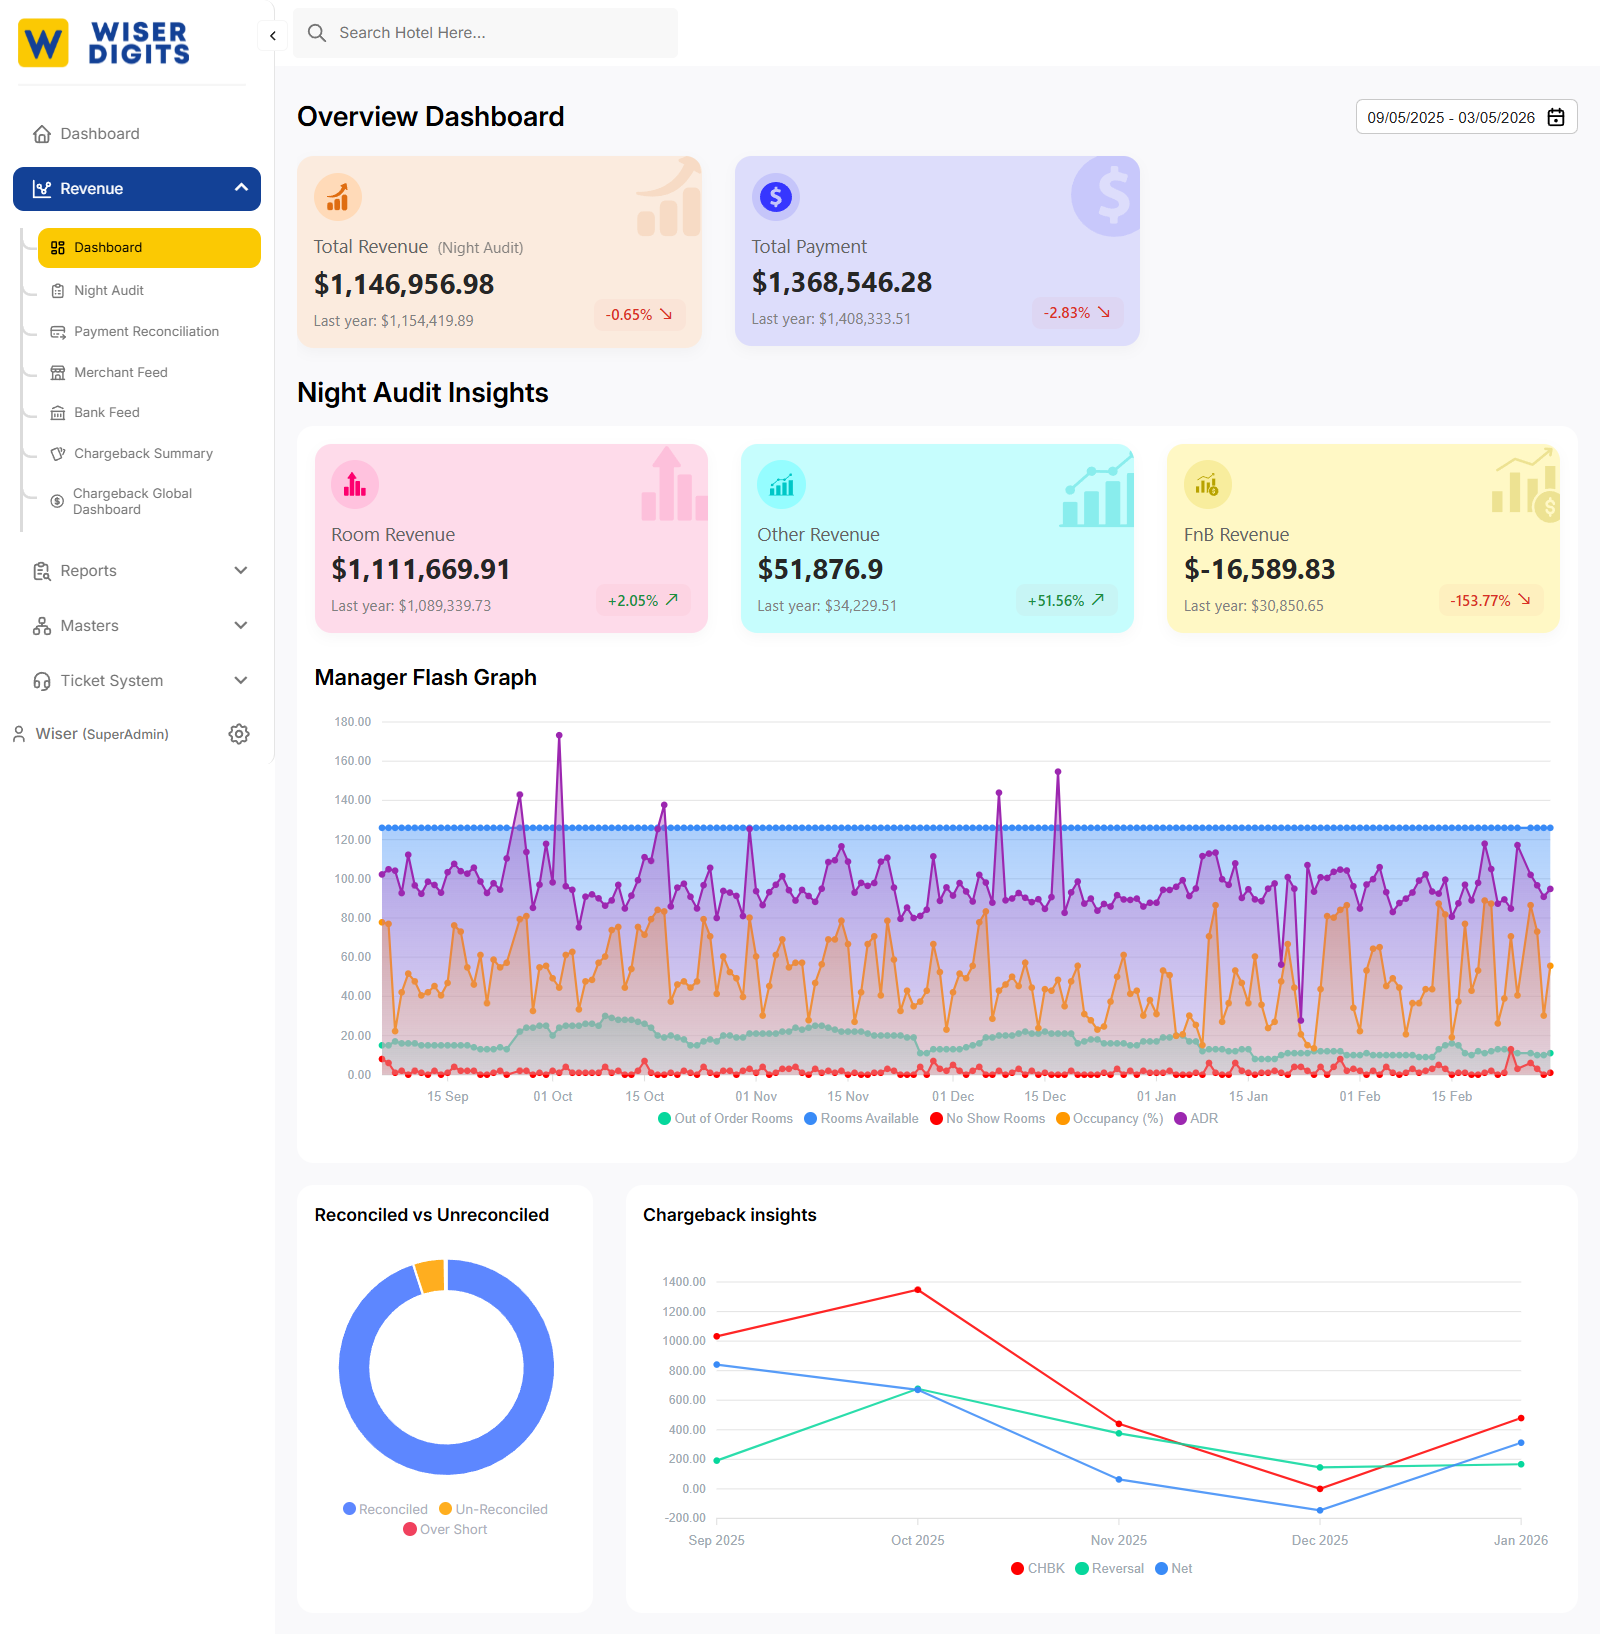Select Dashboard from the sidebar
1600x1634 pixels.
(x=98, y=133)
